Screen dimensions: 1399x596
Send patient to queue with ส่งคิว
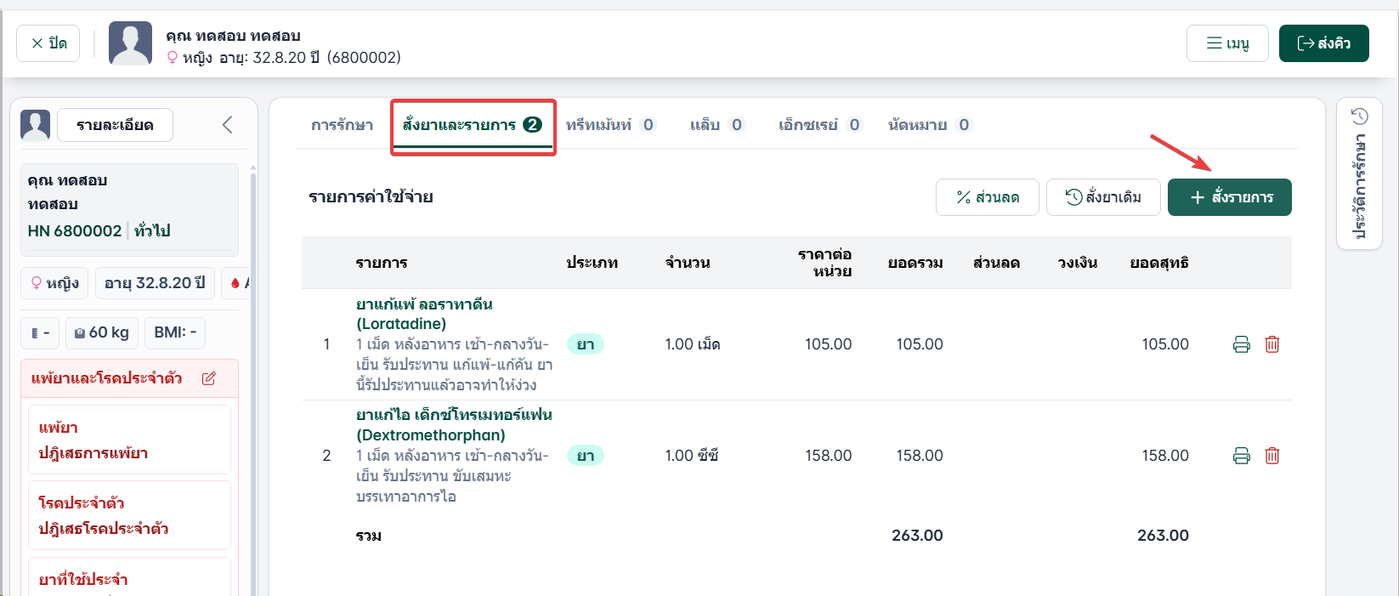pyautogui.click(x=1324, y=44)
